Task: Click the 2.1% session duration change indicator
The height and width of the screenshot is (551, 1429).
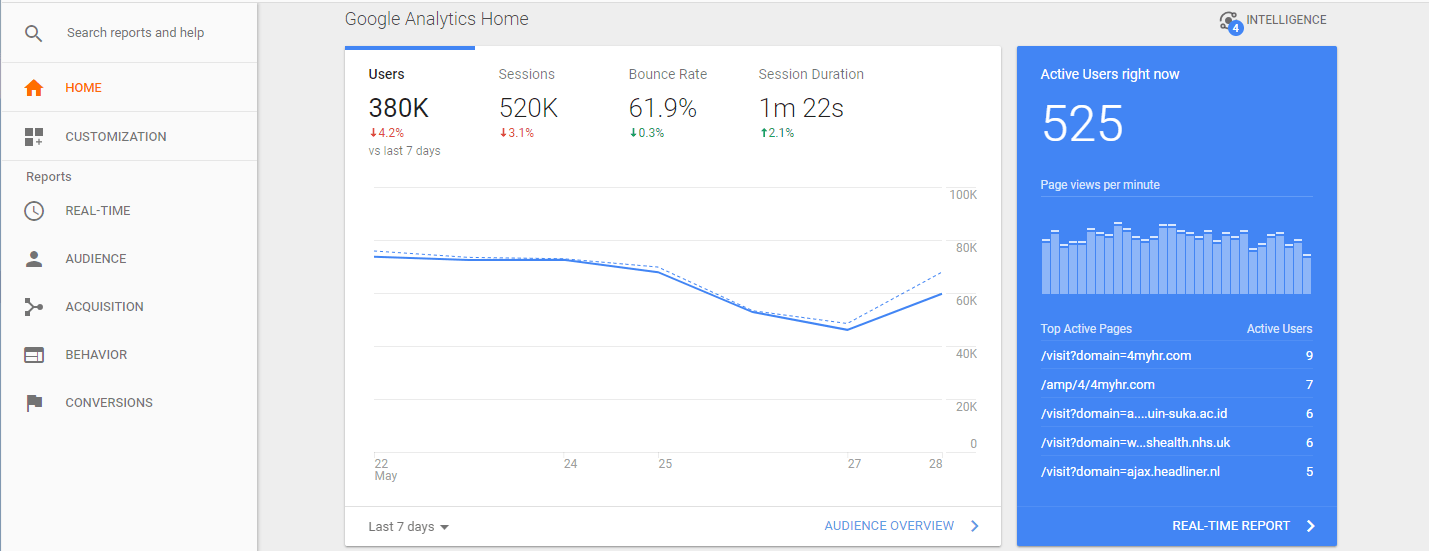Action: pos(776,133)
